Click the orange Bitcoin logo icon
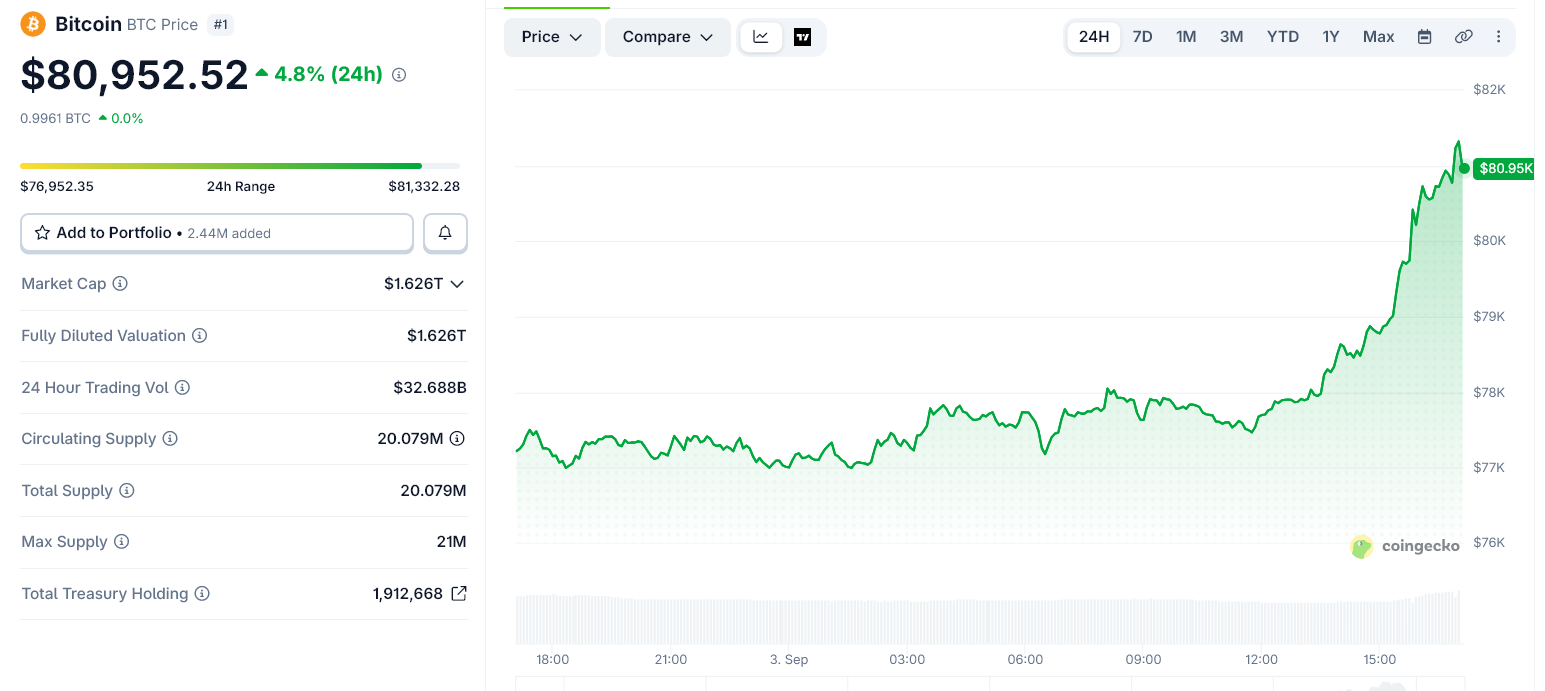 tap(33, 23)
